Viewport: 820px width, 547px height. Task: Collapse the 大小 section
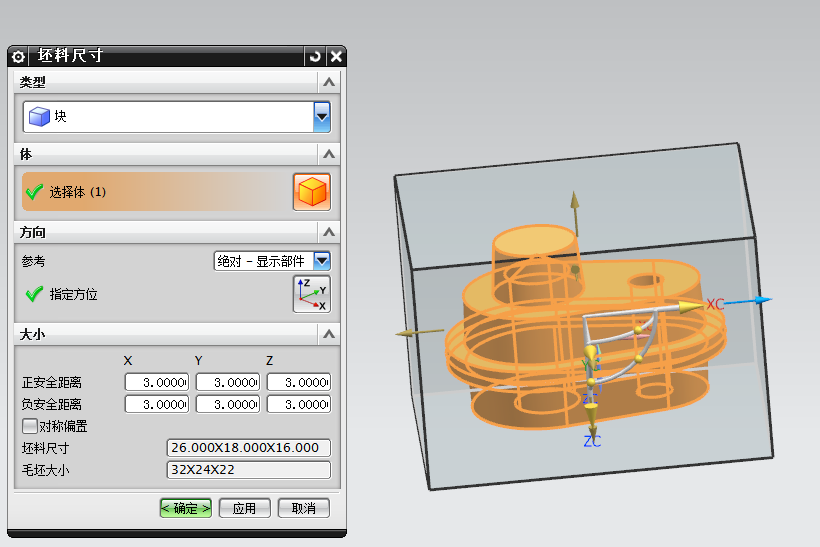click(329, 334)
